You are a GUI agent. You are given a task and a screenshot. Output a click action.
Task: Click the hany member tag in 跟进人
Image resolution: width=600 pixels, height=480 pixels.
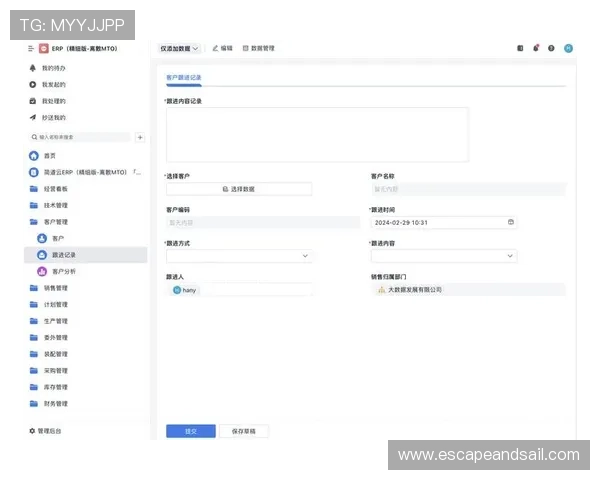[185, 290]
